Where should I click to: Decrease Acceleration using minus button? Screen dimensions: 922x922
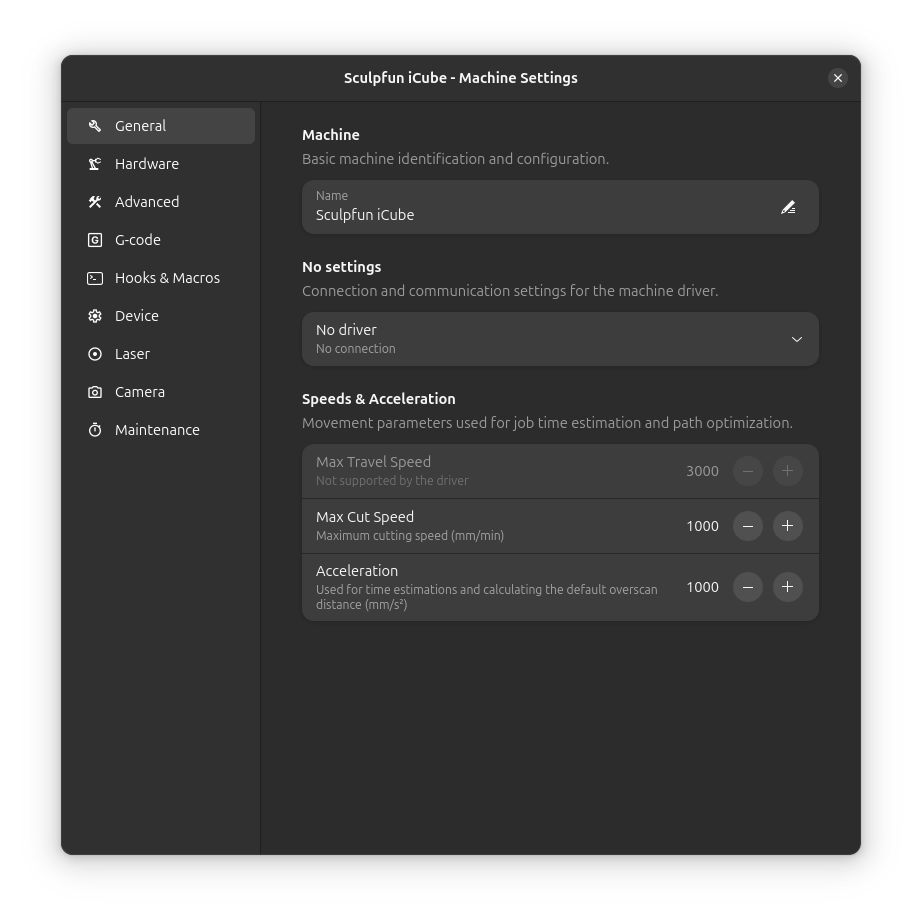[x=748, y=587]
